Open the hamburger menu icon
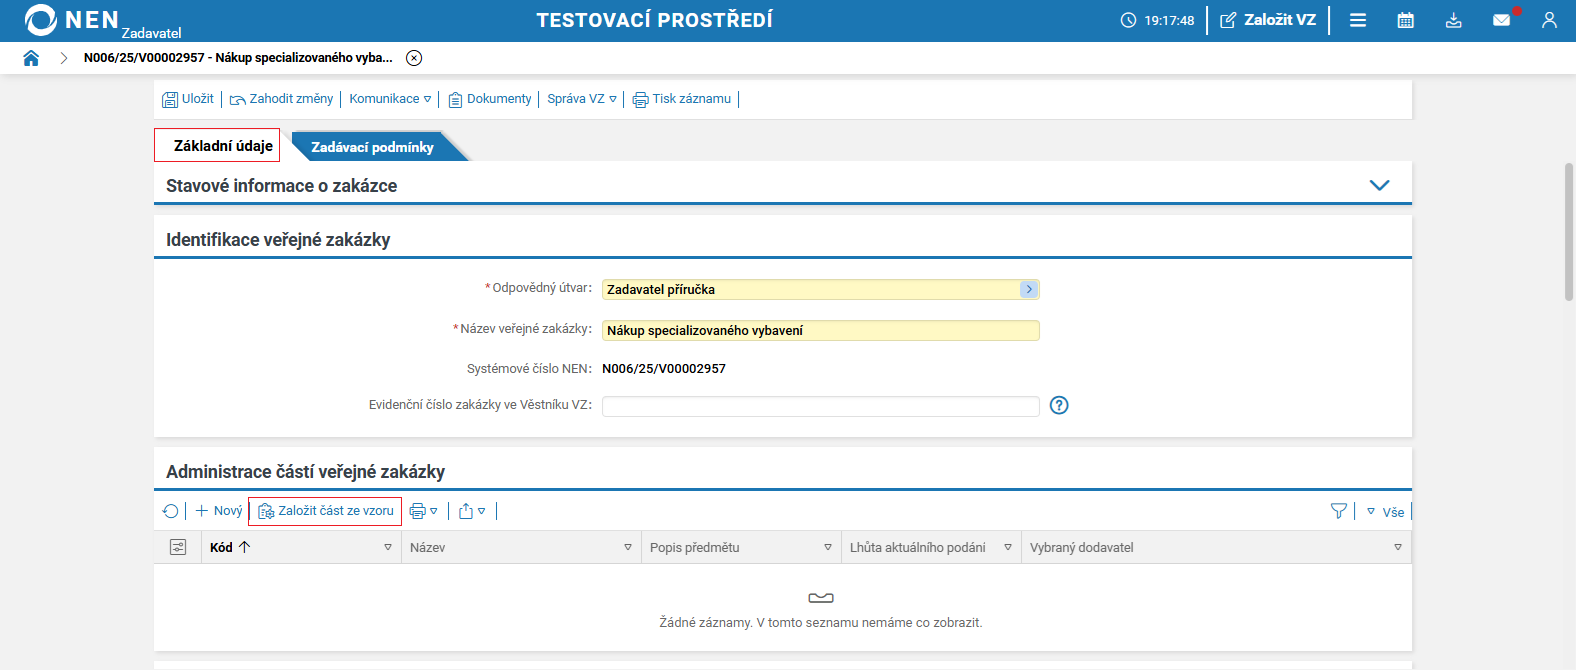The width and height of the screenshot is (1576, 670). (1357, 20)
